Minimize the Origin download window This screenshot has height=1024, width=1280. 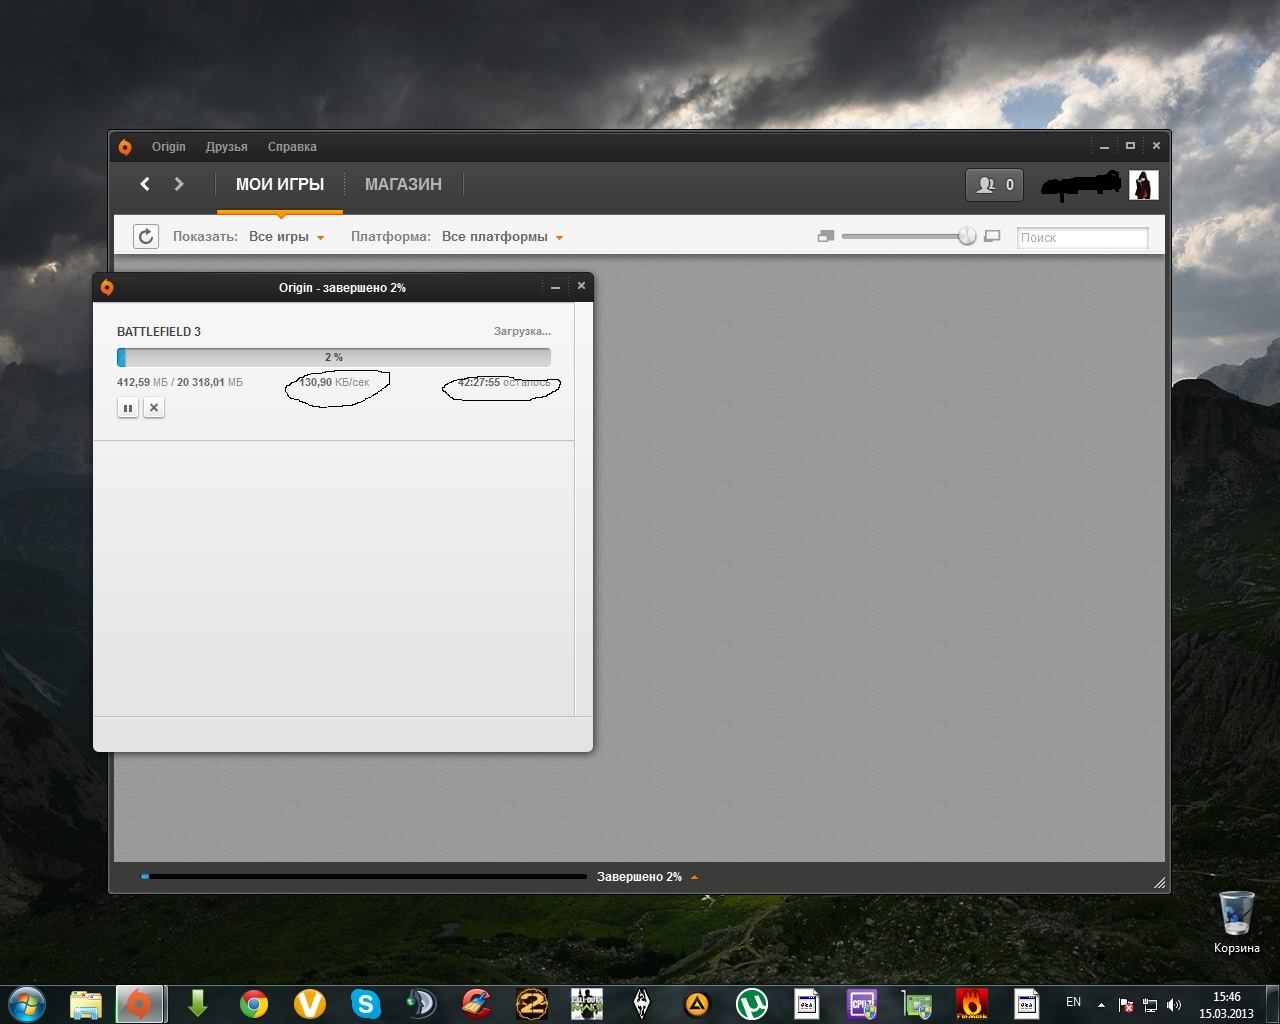pyautogui.click(x=555, y=287)
